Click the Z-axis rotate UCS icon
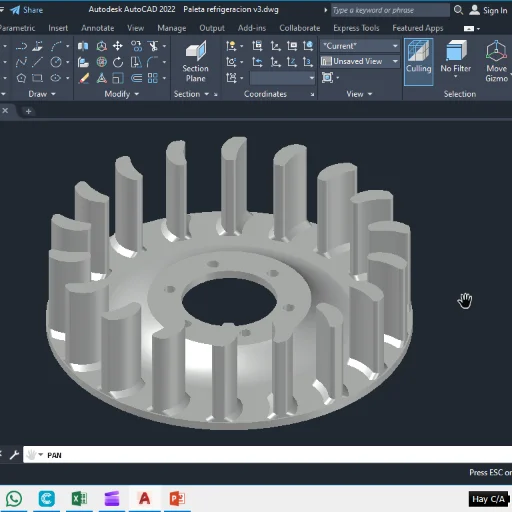This screenshot has height=512, width=512. click(x=292, y=62)
